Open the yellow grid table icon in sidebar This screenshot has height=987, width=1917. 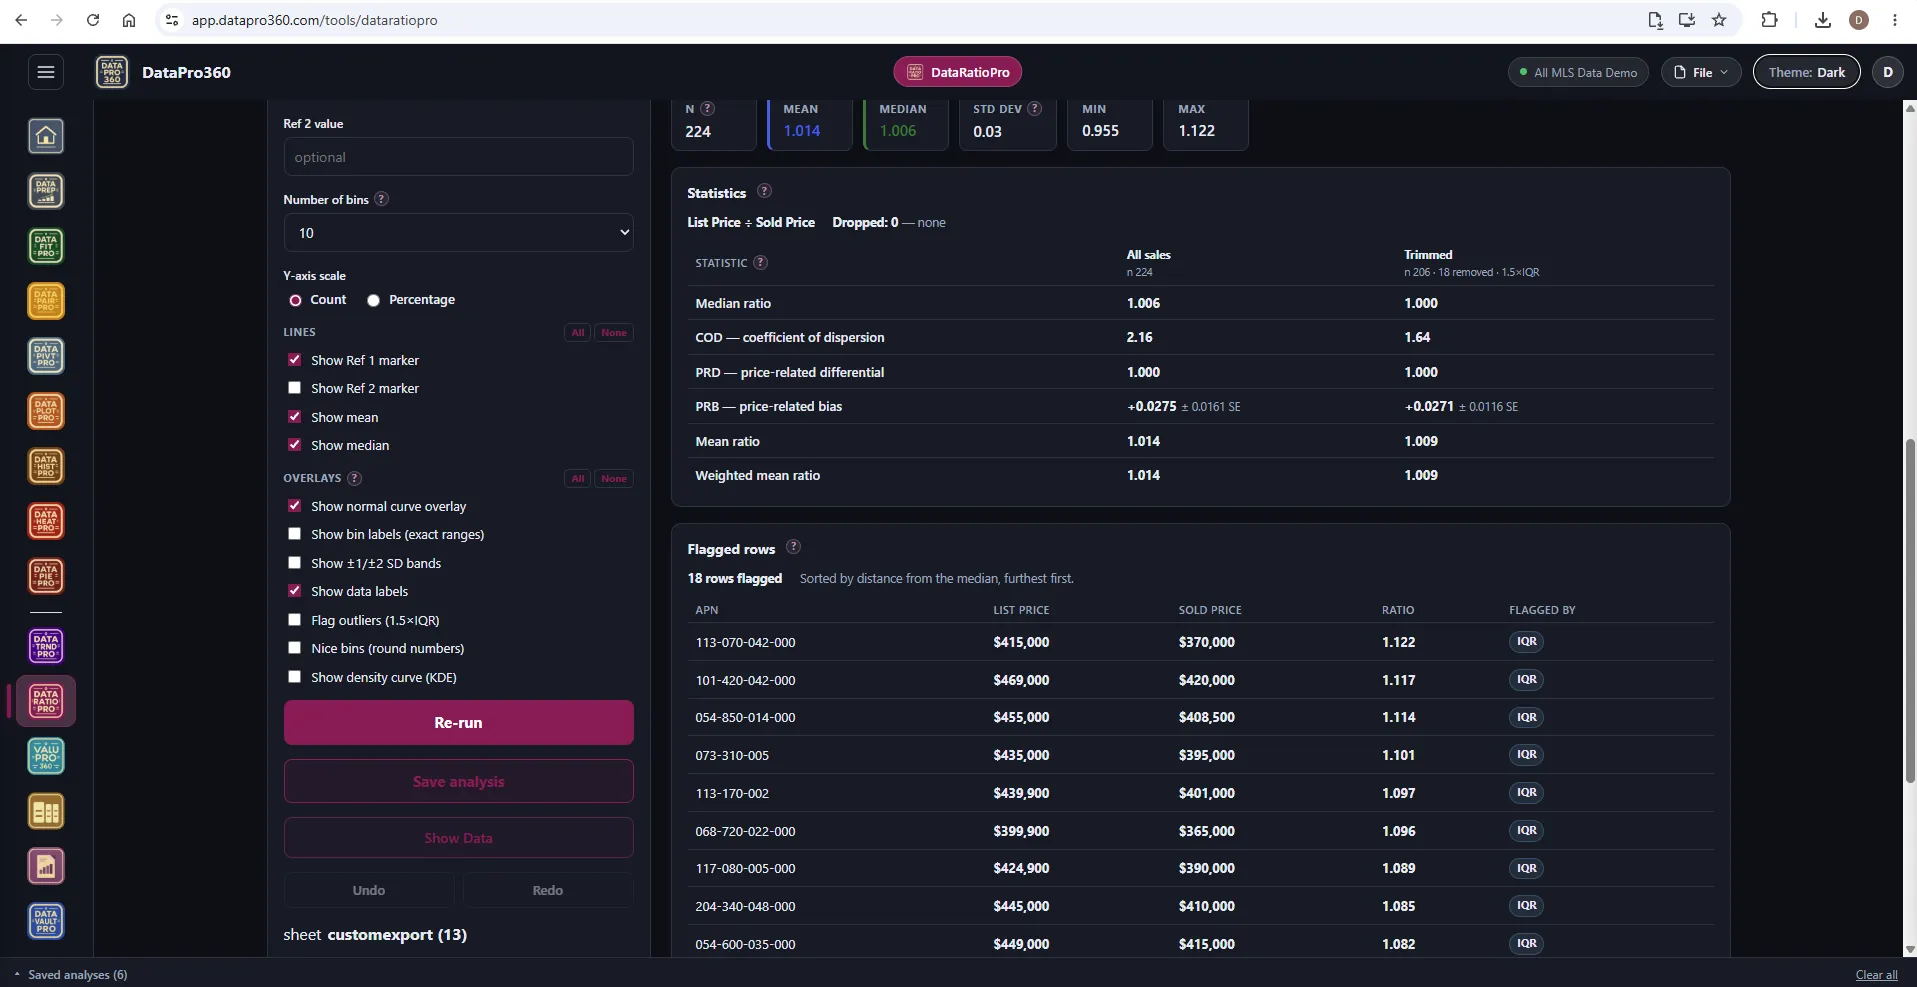click(46, 811)
